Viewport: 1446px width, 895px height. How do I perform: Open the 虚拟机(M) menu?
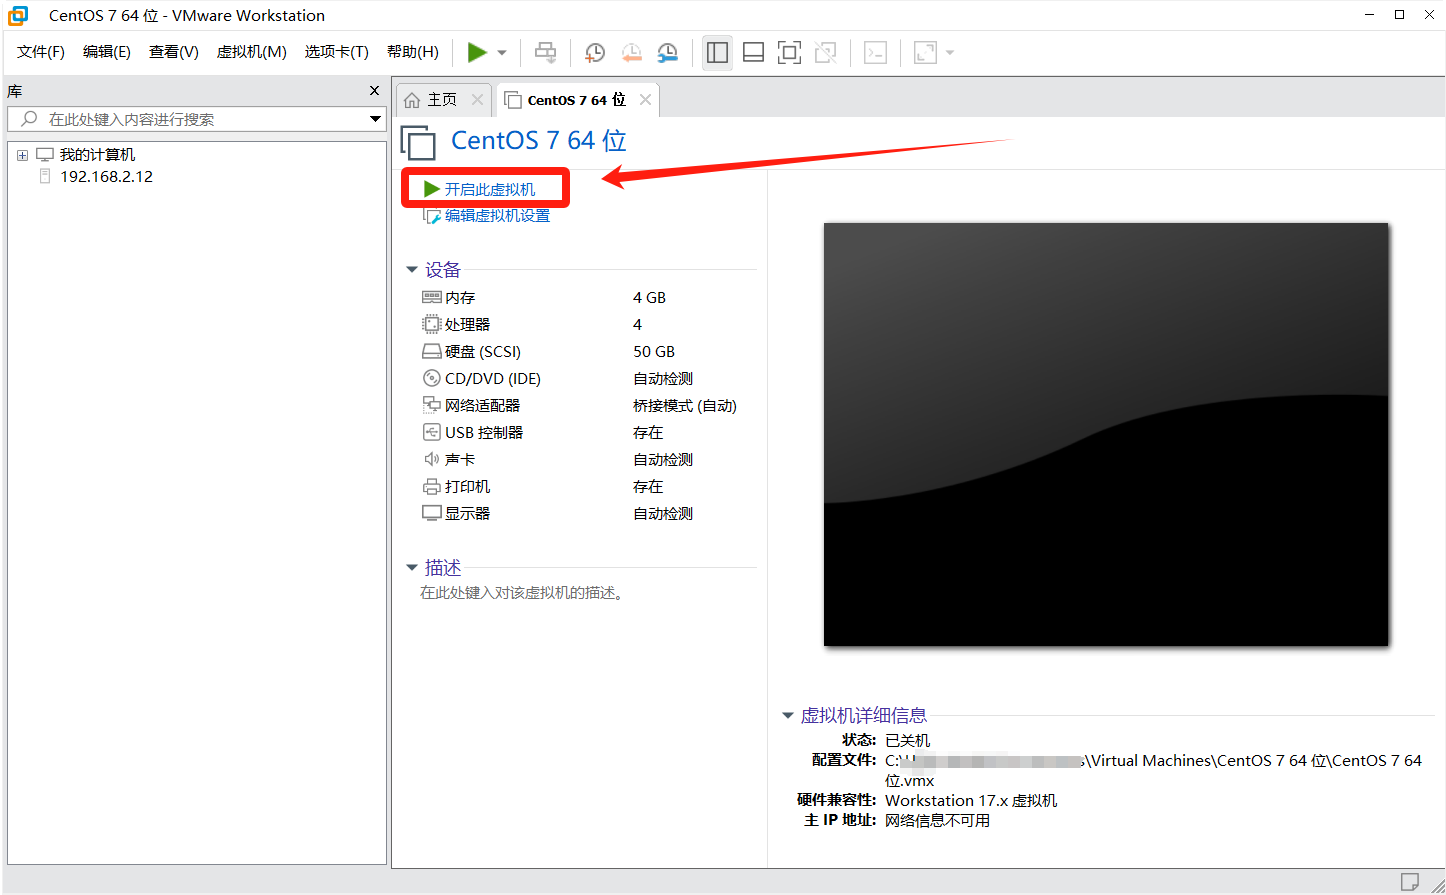tap(251, 52)
